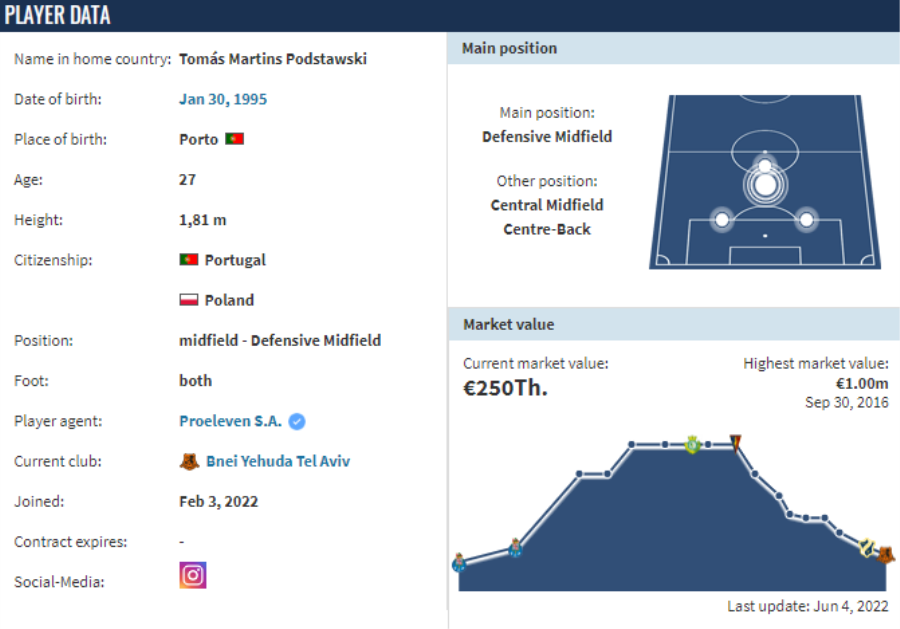Click the verified agent checkmark badge
The image size is (900, 629).
pyautogui.click(x=297, y=422)
